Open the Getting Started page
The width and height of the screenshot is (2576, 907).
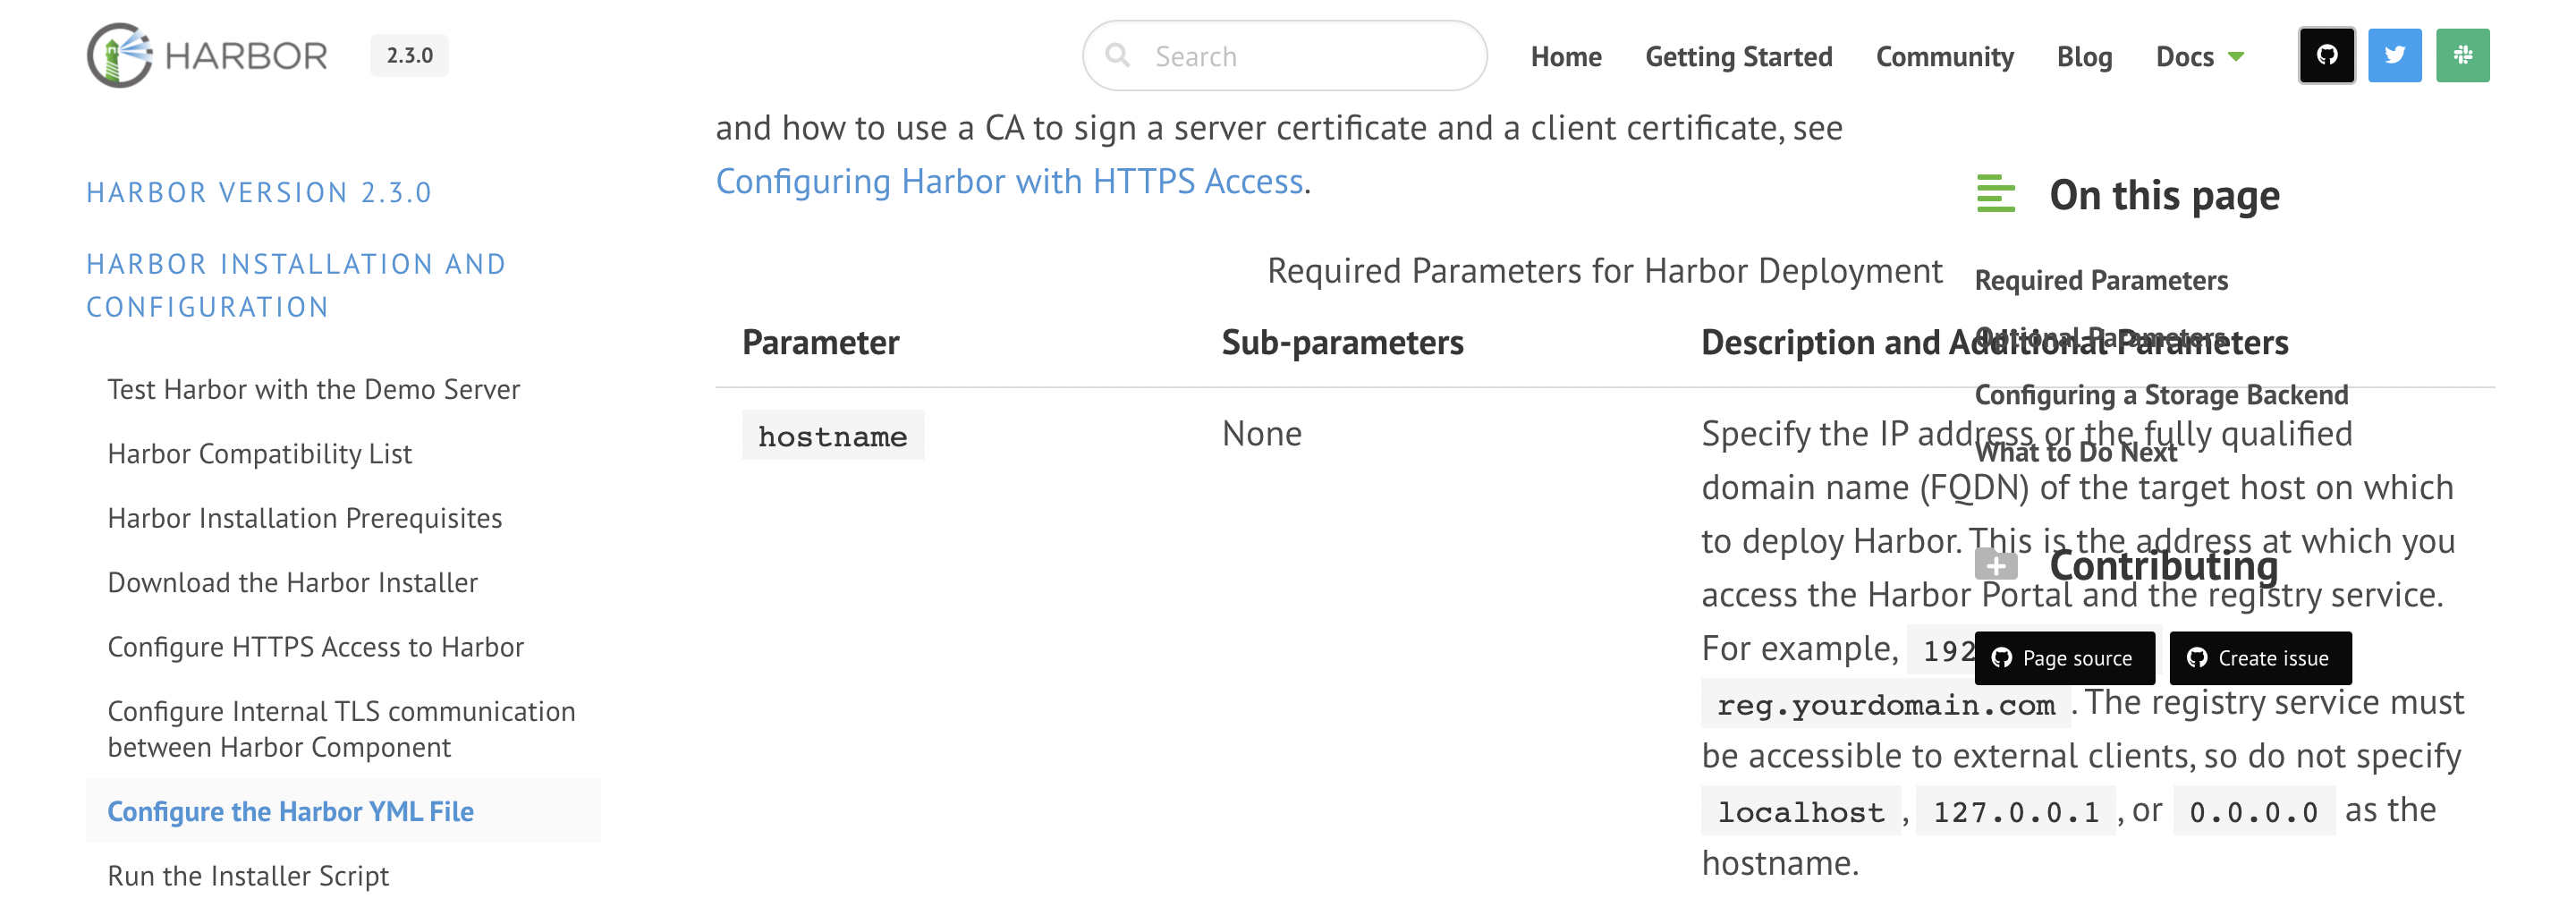1738,57
